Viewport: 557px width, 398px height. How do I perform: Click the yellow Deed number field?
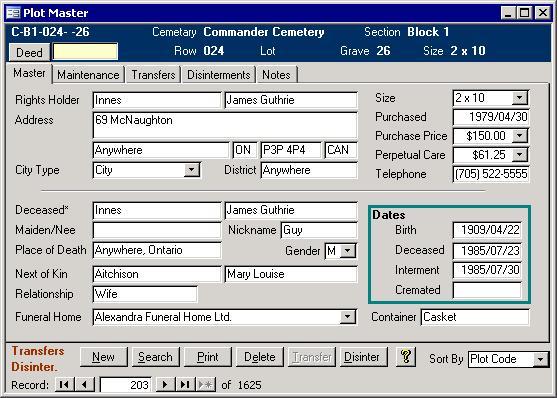tap(85, 52)
